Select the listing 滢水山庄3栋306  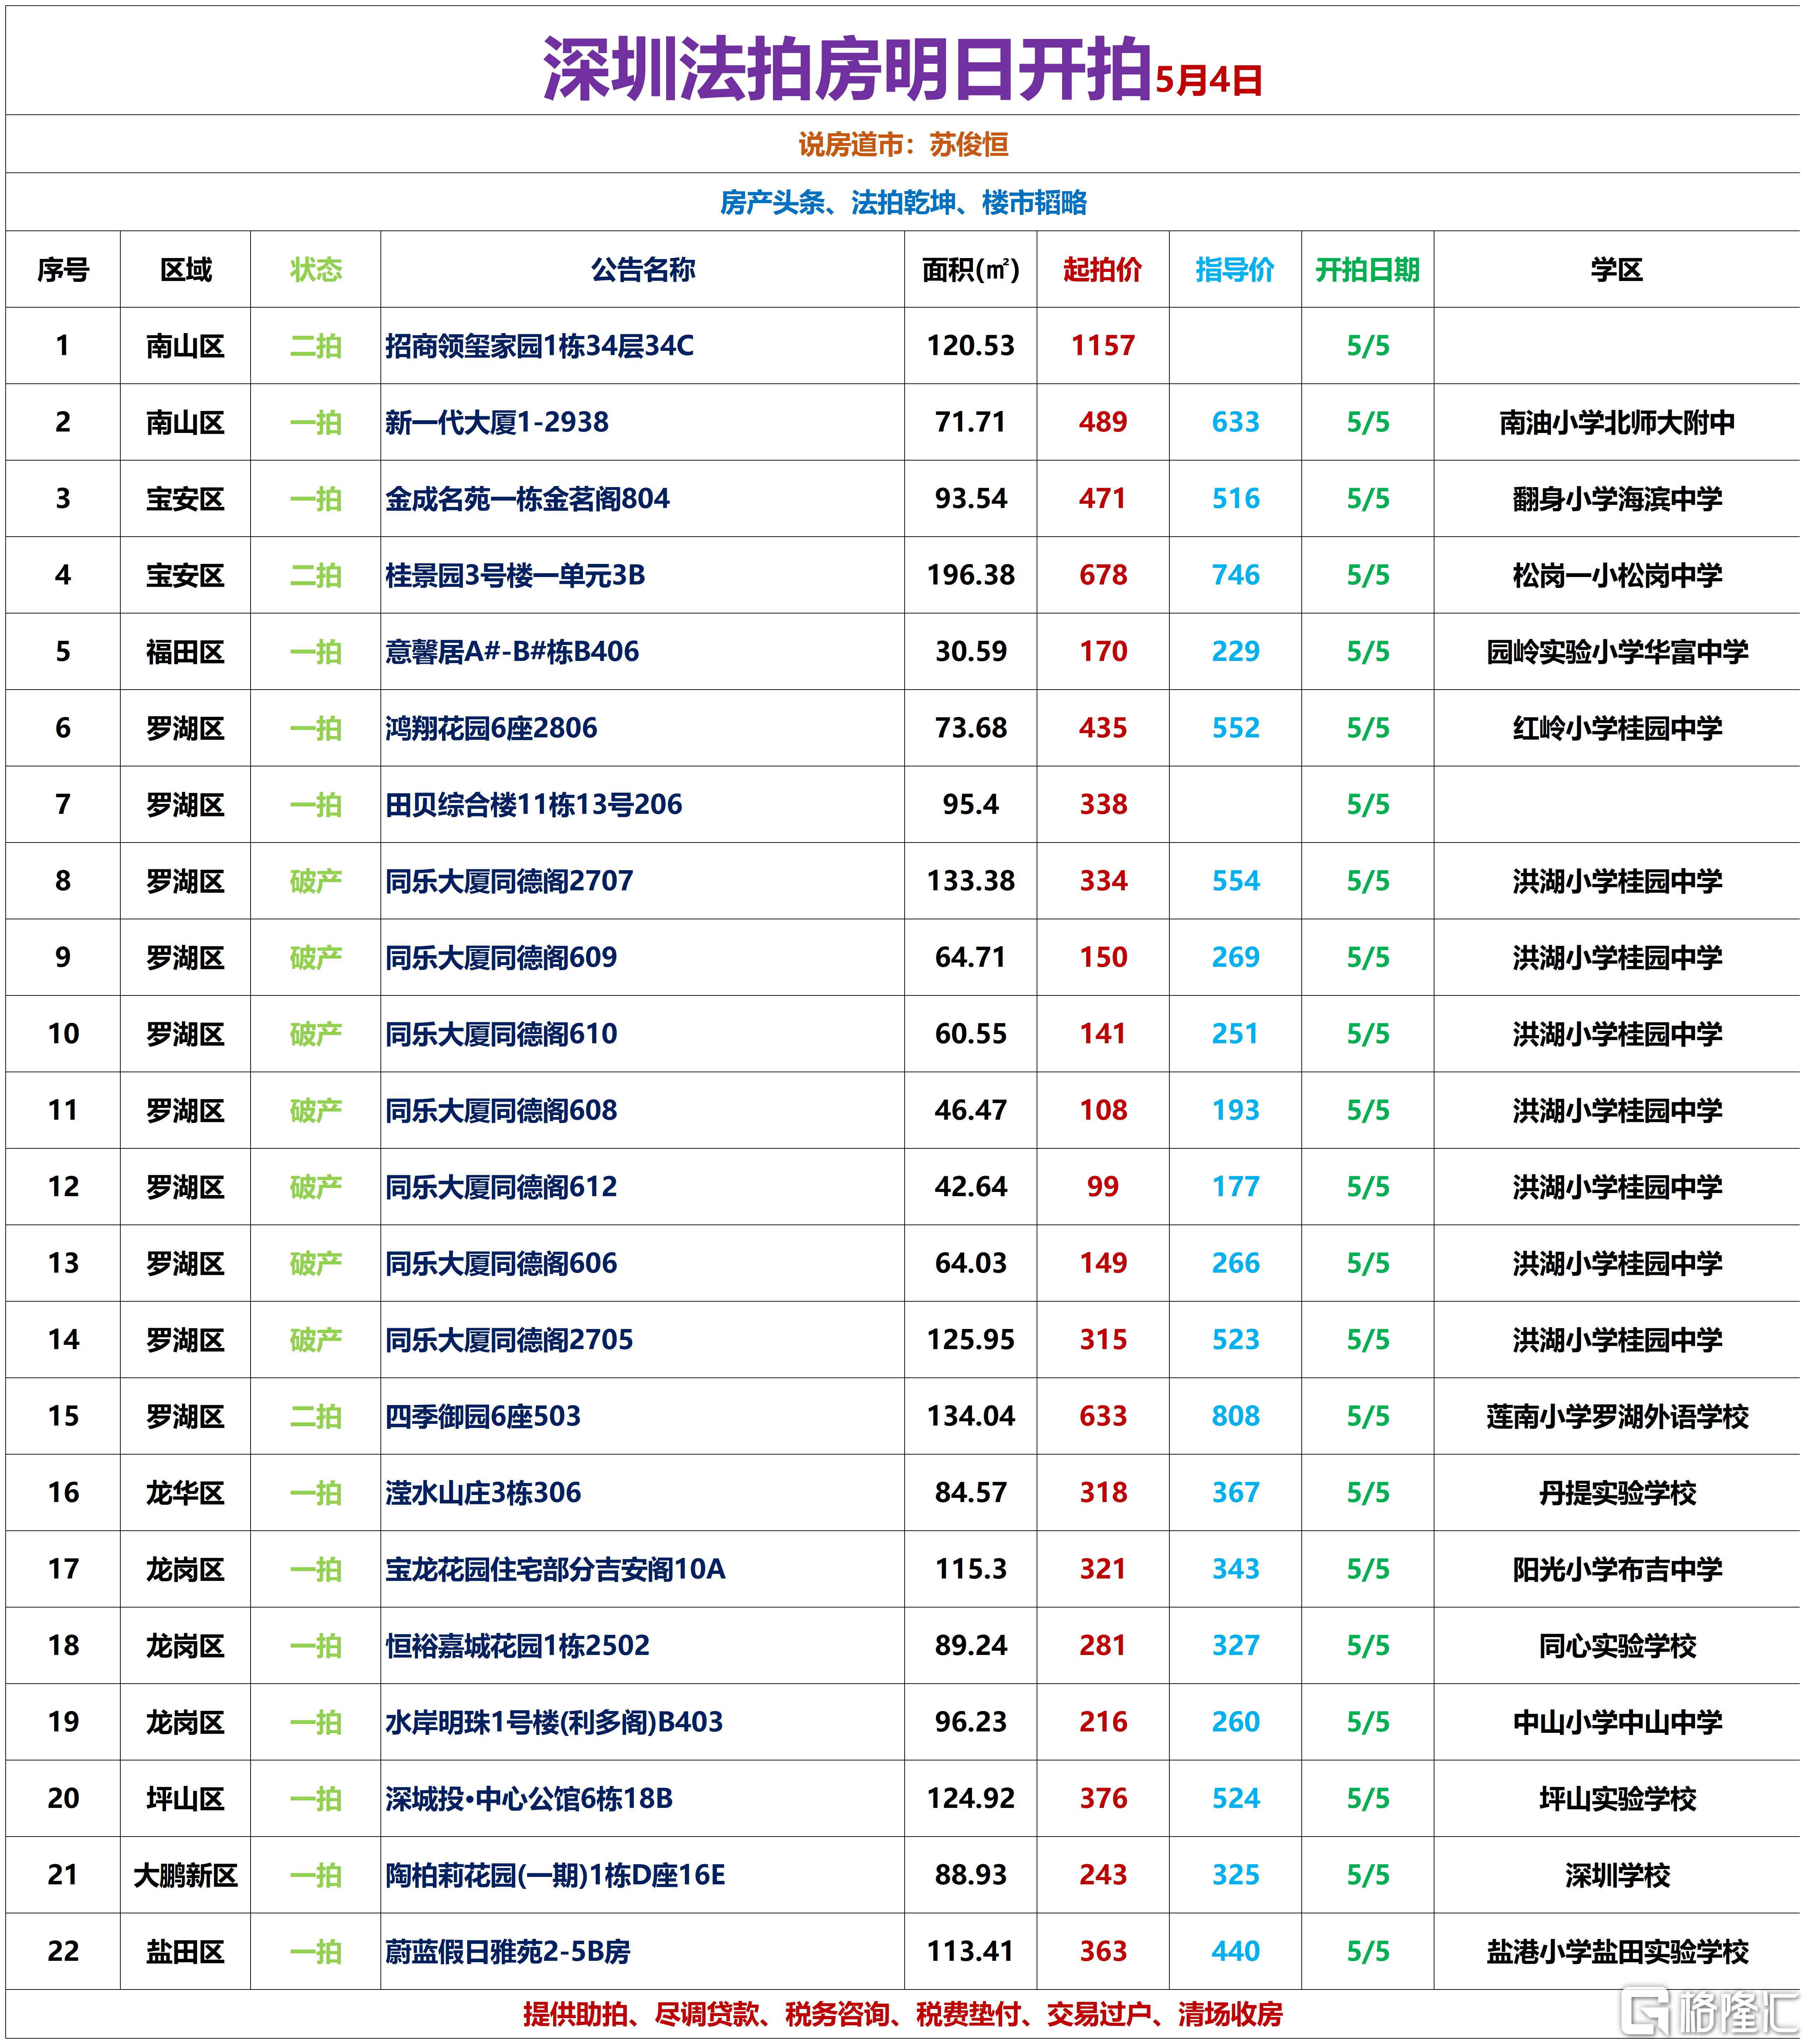click(x=483, y=1494)
